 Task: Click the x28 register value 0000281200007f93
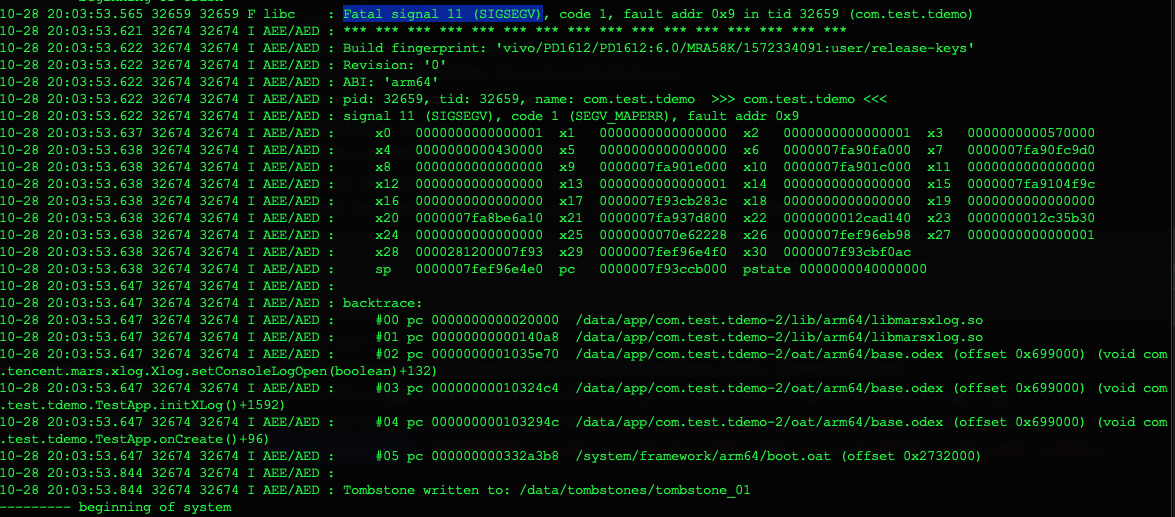point(478,252)
